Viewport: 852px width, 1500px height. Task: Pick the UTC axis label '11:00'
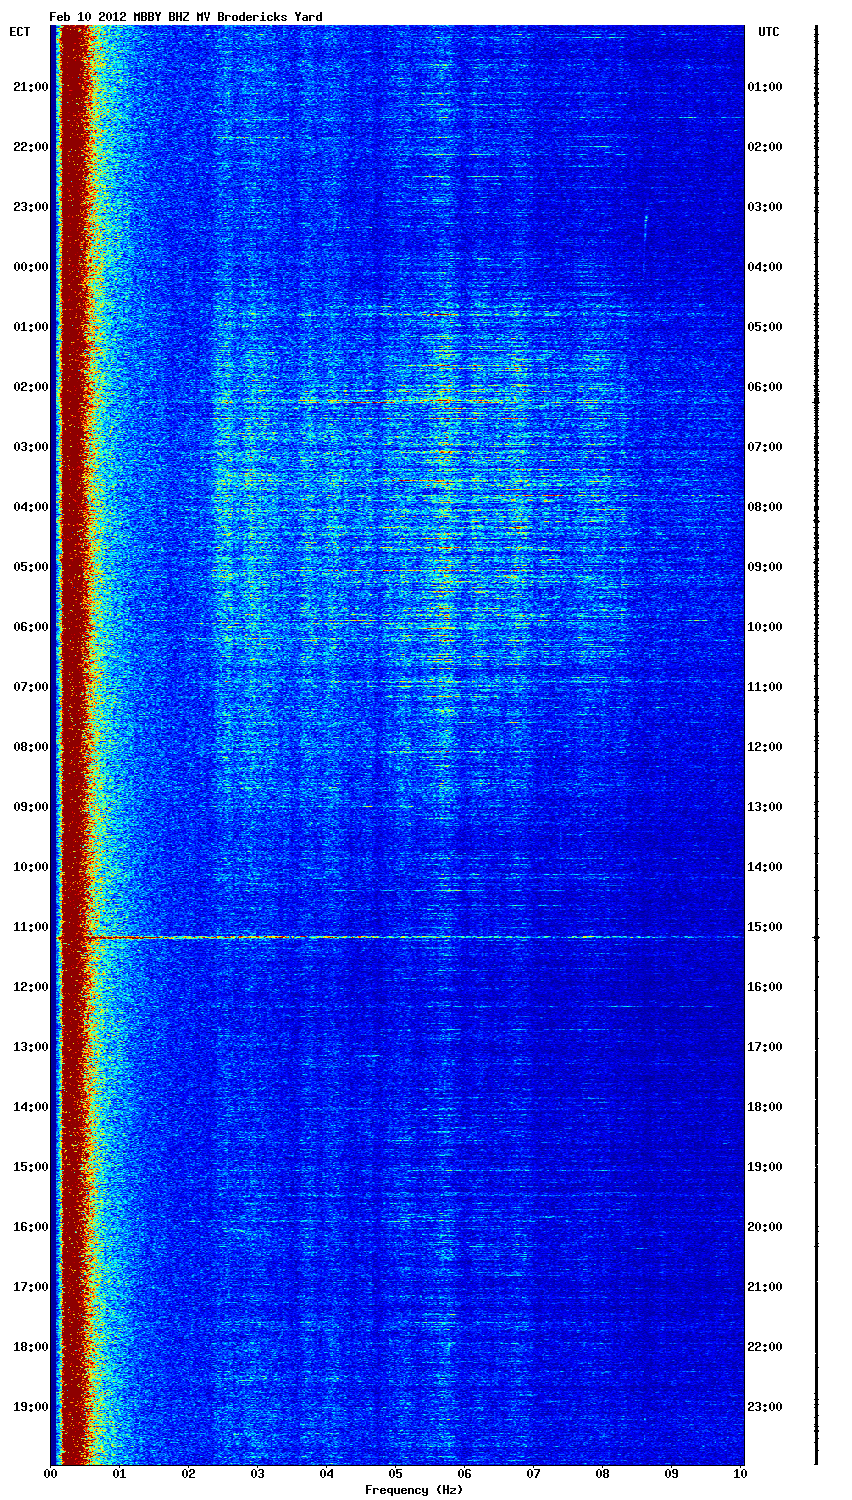click(765, 687)
